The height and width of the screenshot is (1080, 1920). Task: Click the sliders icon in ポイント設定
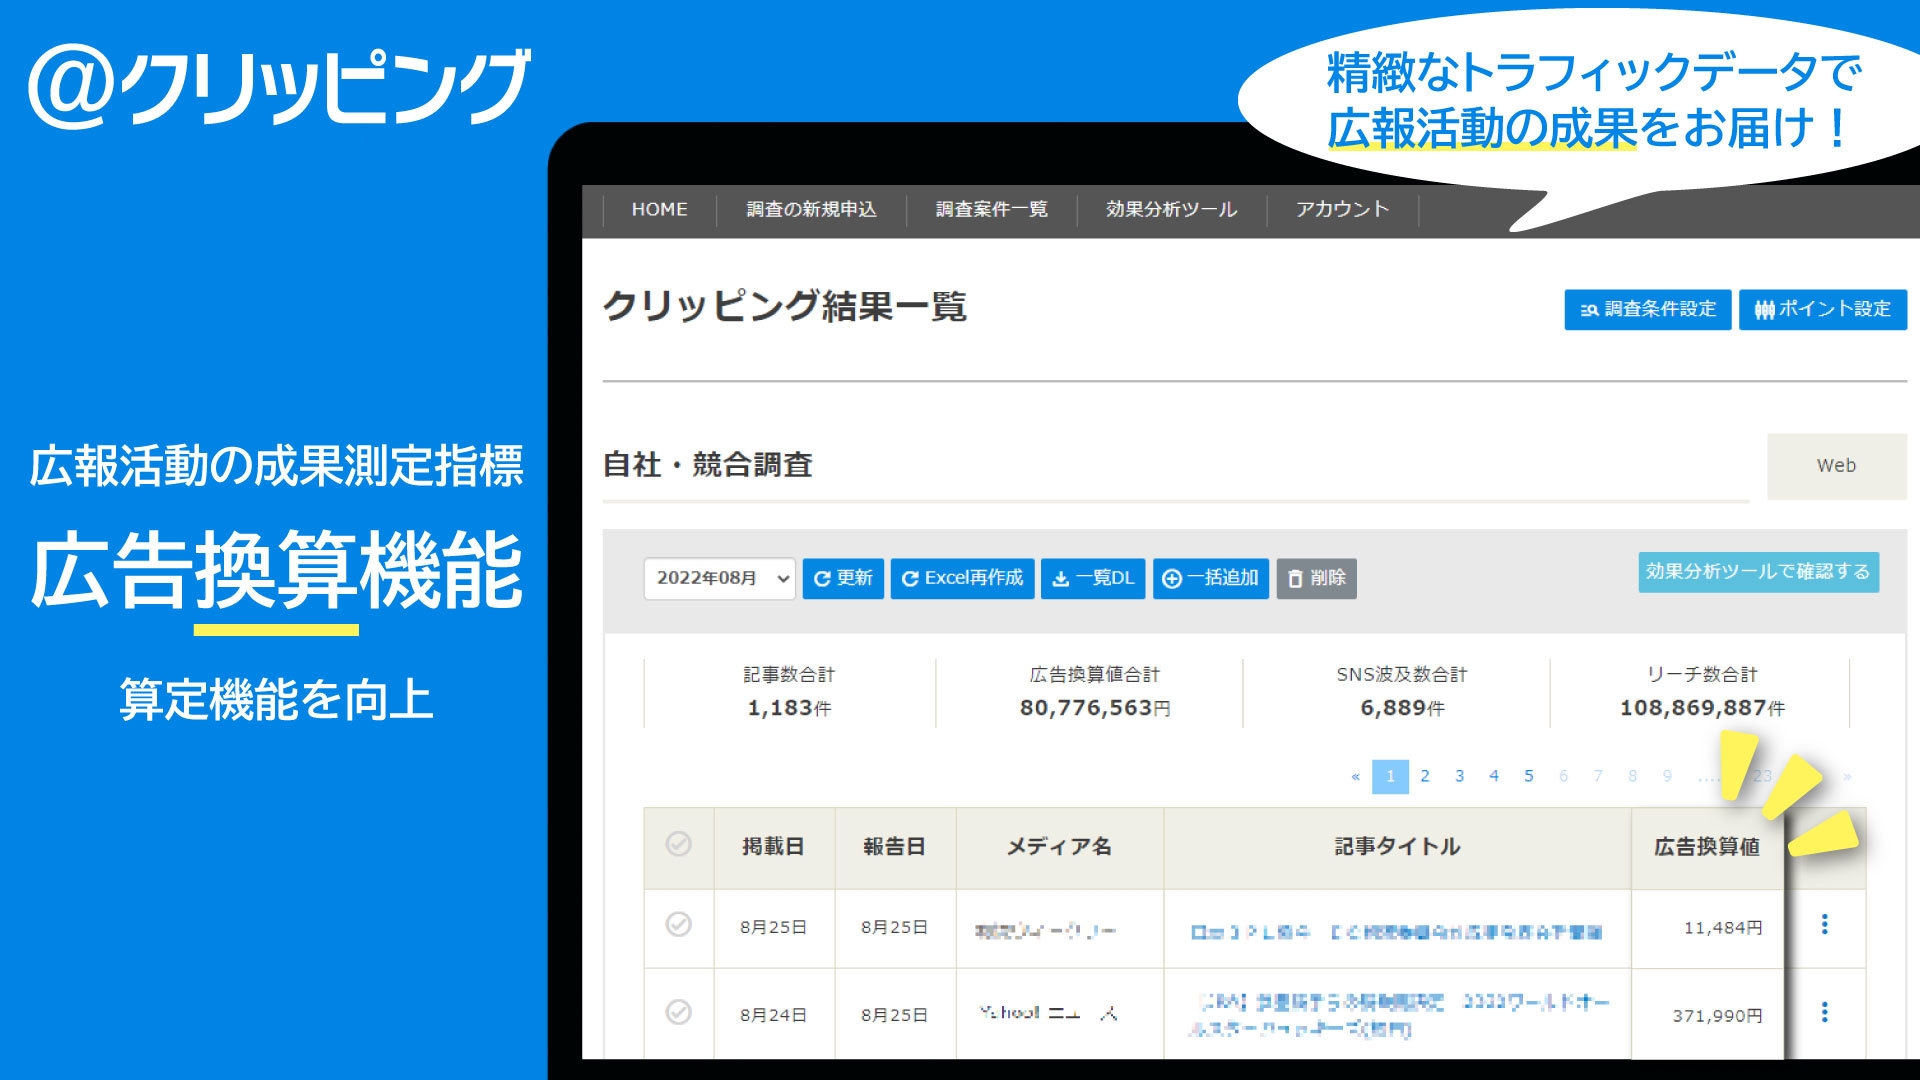[x=1765, y=310]
